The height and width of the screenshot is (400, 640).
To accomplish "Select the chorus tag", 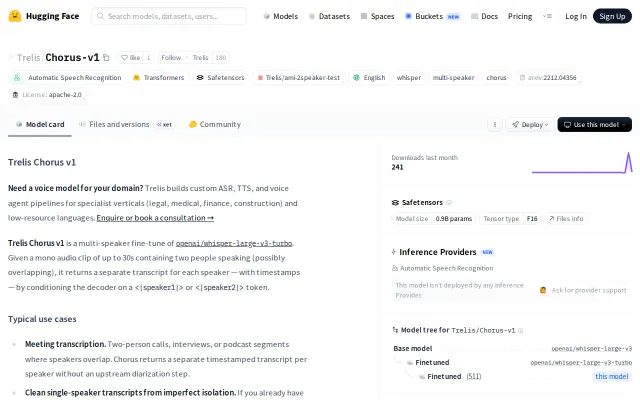I will 496,78.
